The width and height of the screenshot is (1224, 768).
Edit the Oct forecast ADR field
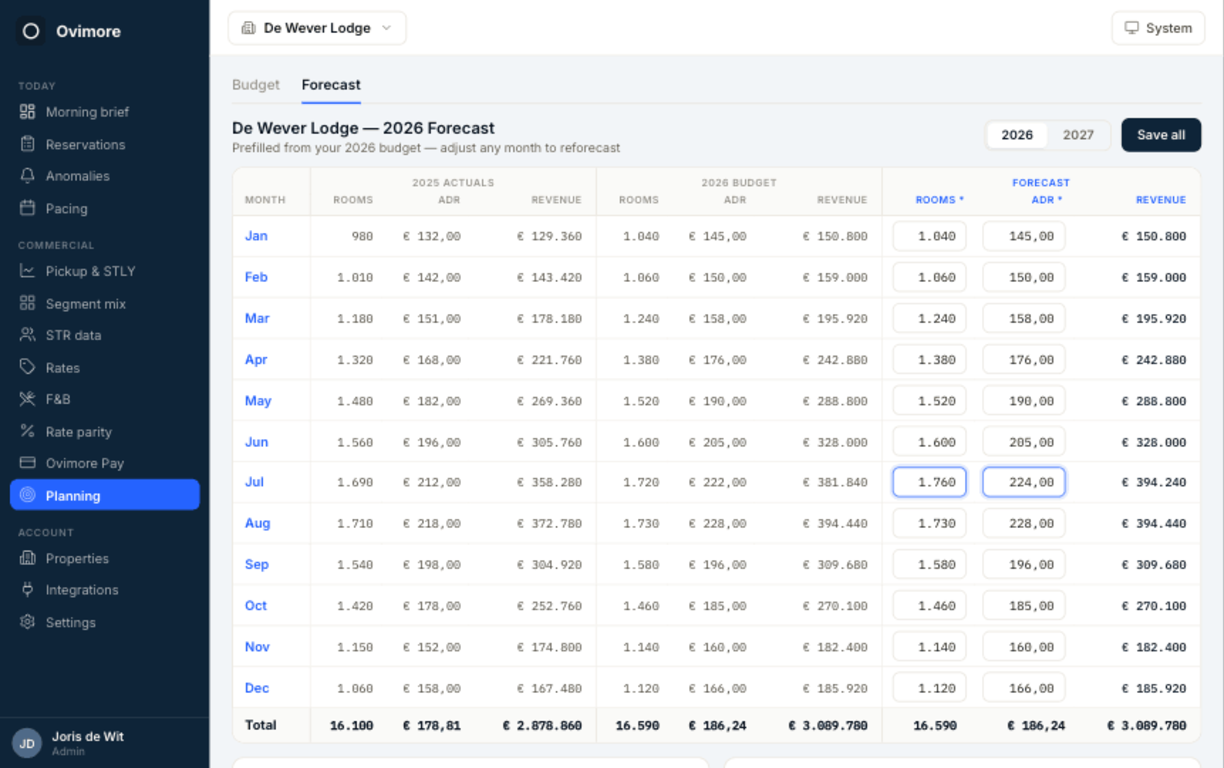point(1024,605)
